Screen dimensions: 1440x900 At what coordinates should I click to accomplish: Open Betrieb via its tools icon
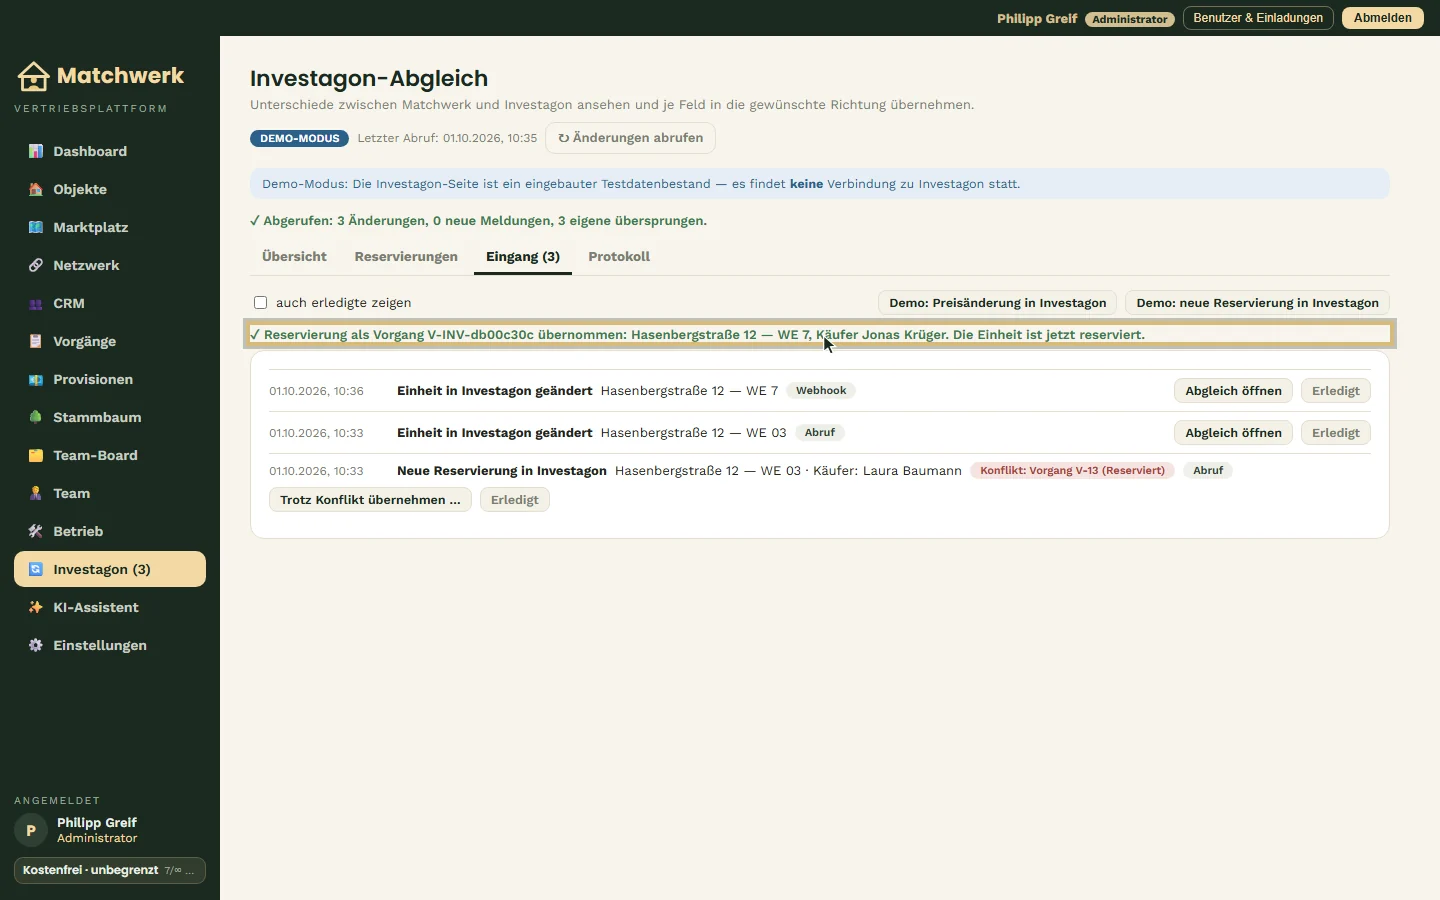click(36, 531)
